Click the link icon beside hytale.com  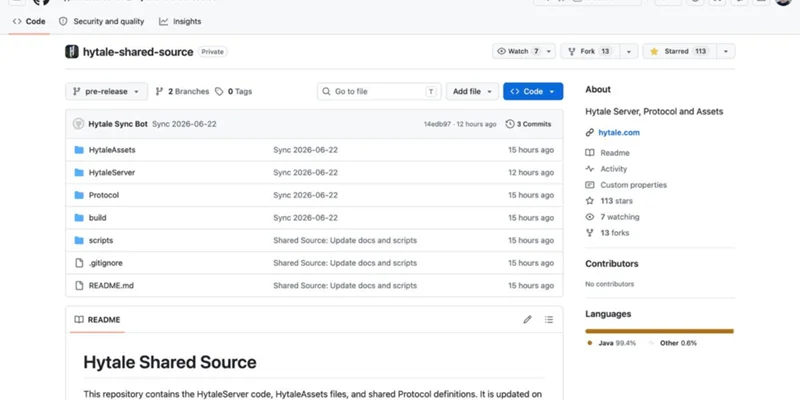(x=590, y=133)
